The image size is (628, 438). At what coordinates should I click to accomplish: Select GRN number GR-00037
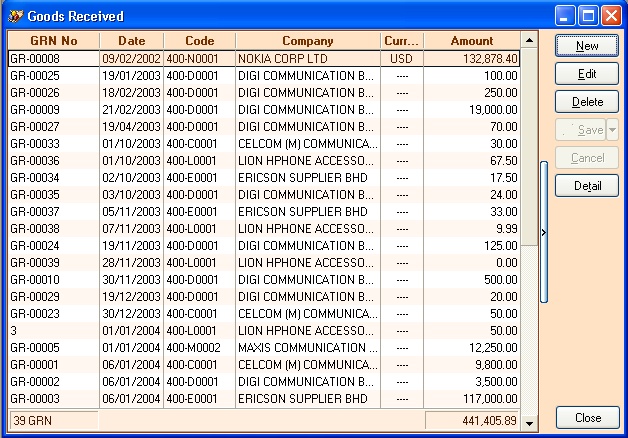point(35,212)
